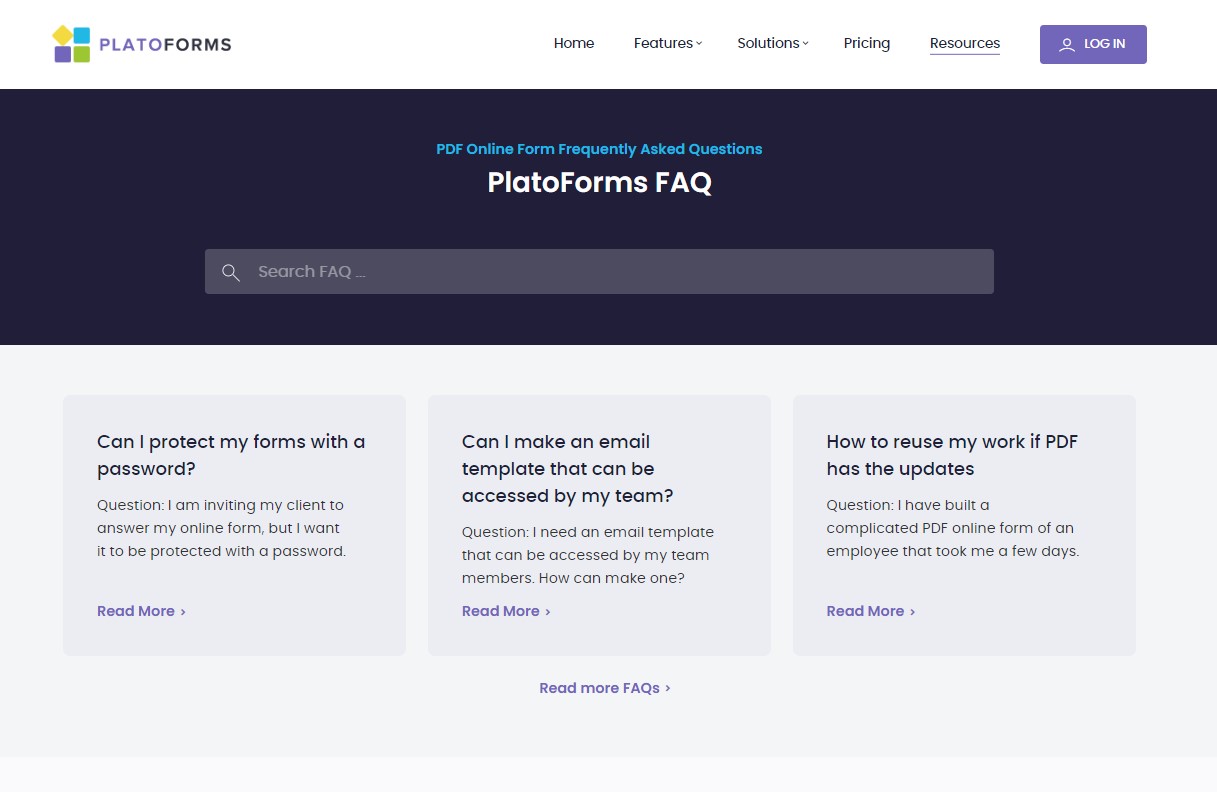Click the arrow next to Read more FAQs
This screenshot has height=792, width=1217.
tap(668, 688)
